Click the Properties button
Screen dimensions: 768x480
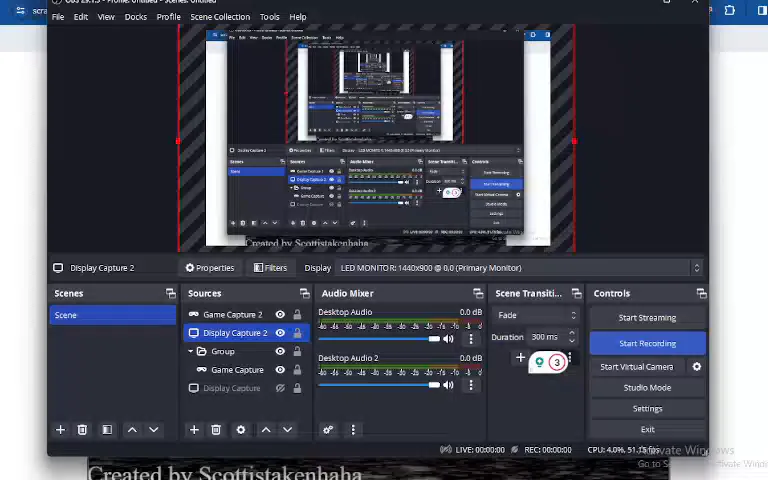tap(210, 268)
